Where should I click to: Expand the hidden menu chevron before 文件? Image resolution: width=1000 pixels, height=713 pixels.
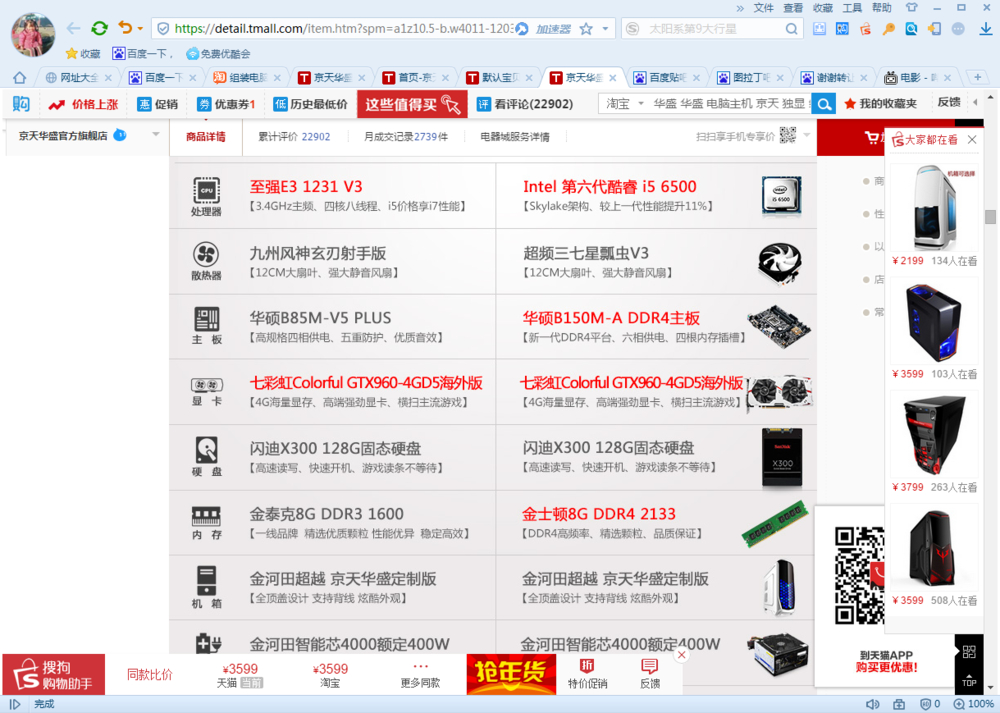click(x=740, y=8)
